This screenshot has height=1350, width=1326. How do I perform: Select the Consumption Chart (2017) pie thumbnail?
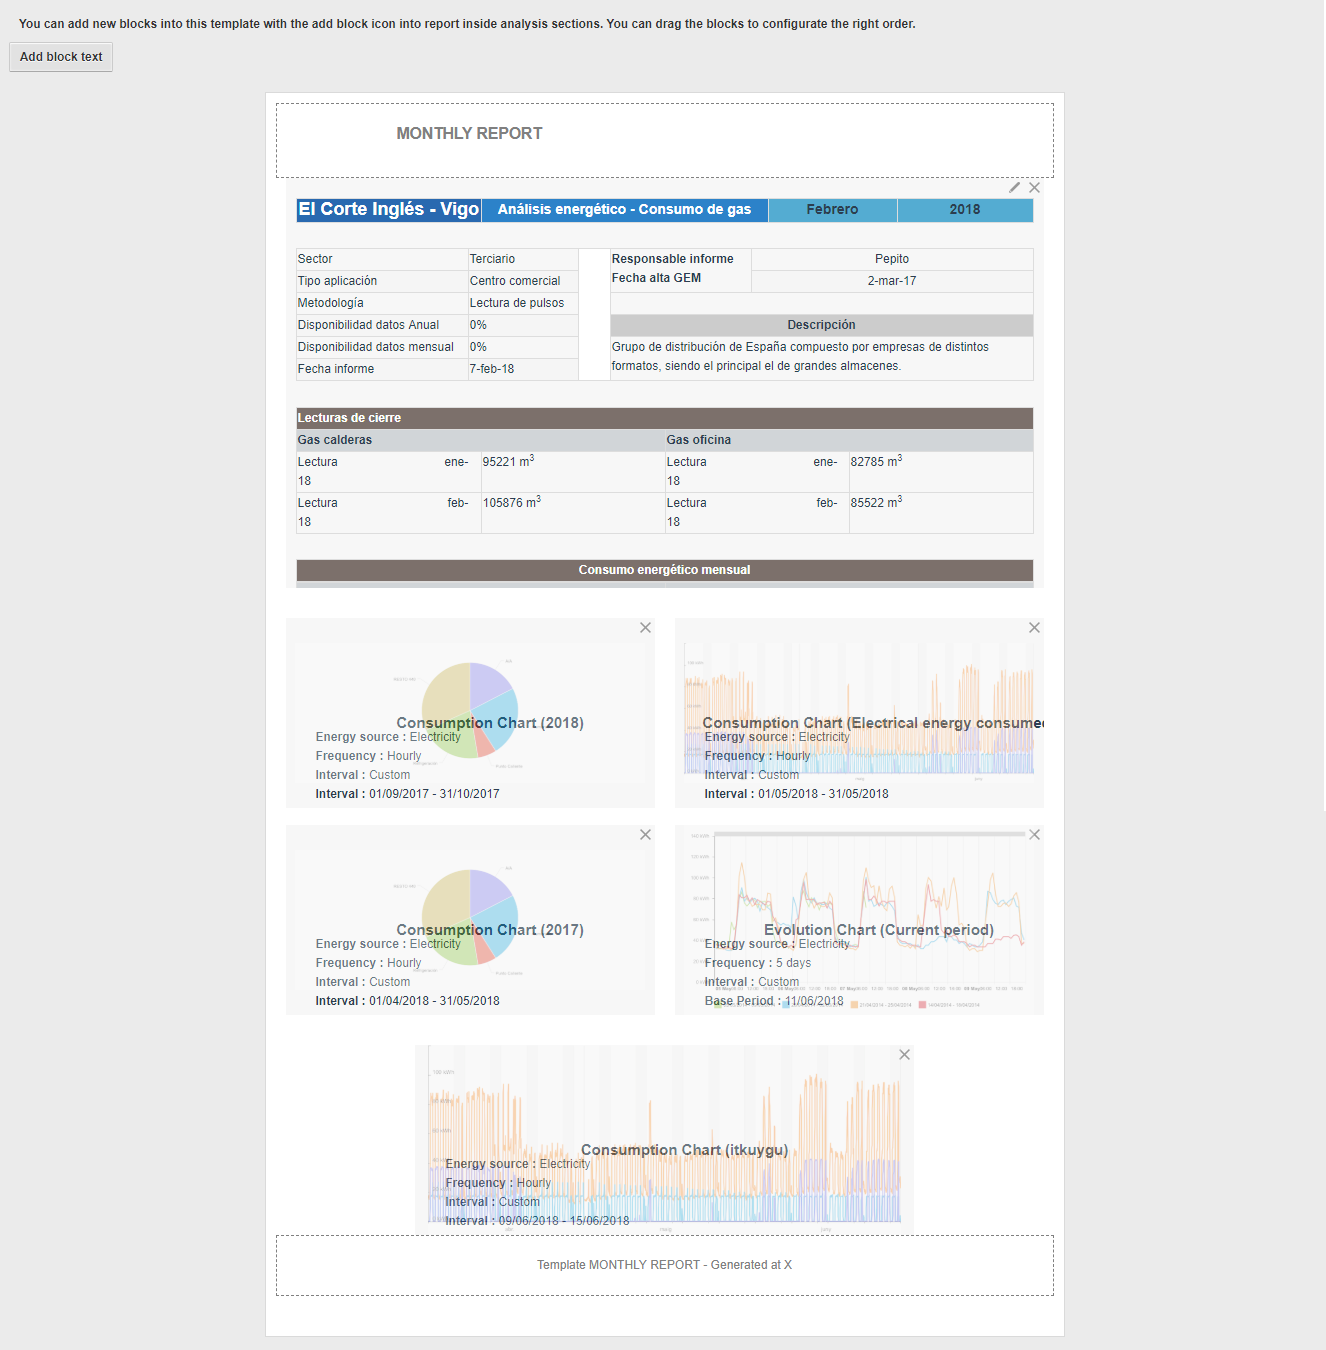click(x=470, y=919)
